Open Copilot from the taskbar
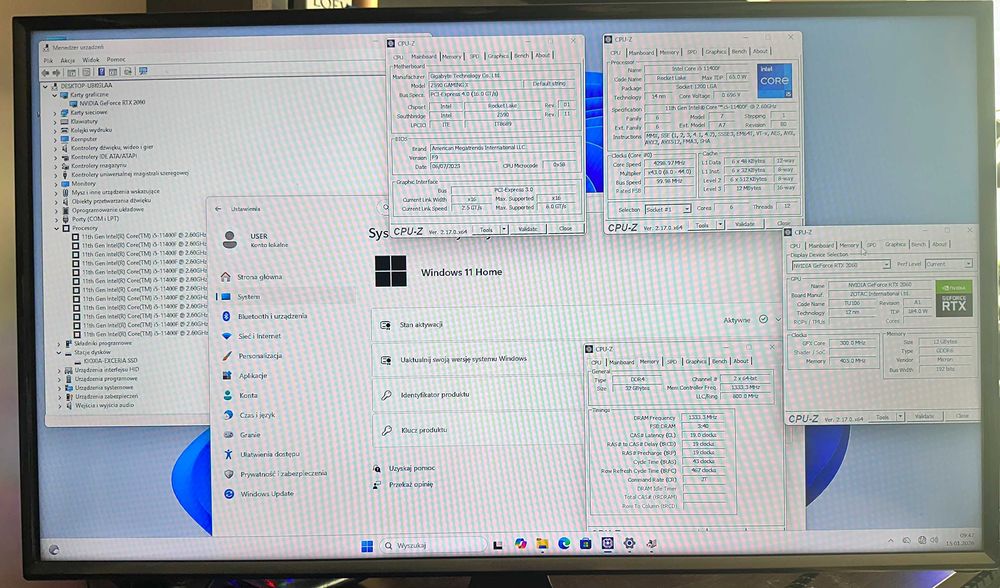The height and width of the screenshot is (588, 1000). pyautogui.click(x=520, y=544)
